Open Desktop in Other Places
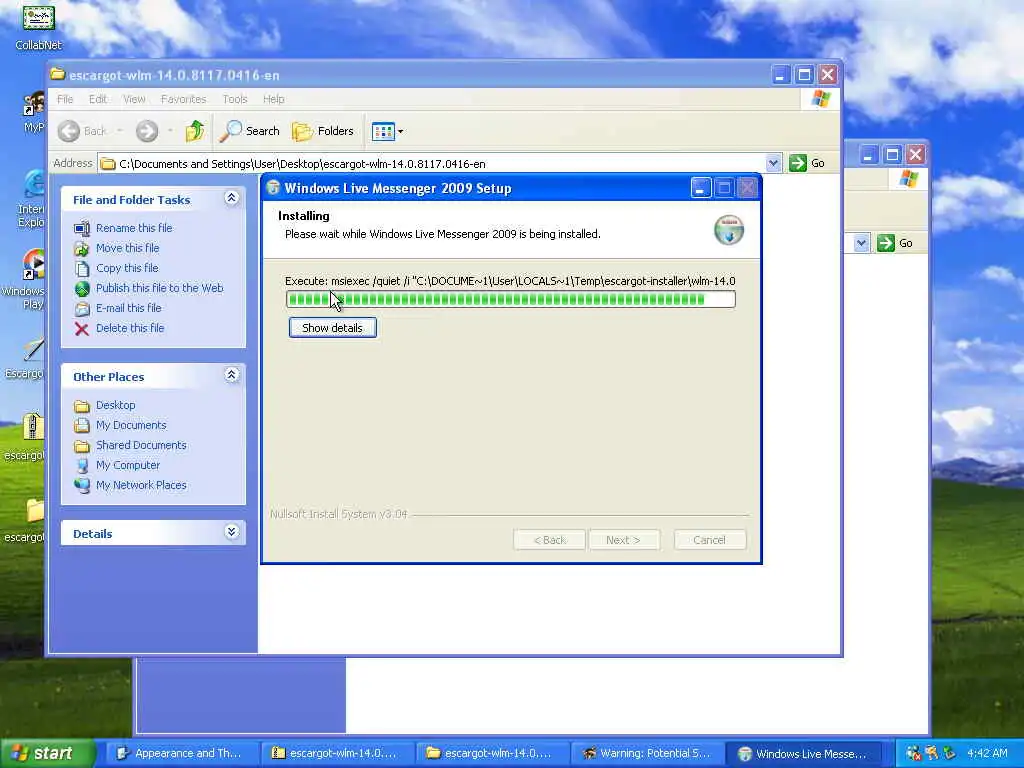 116,405
